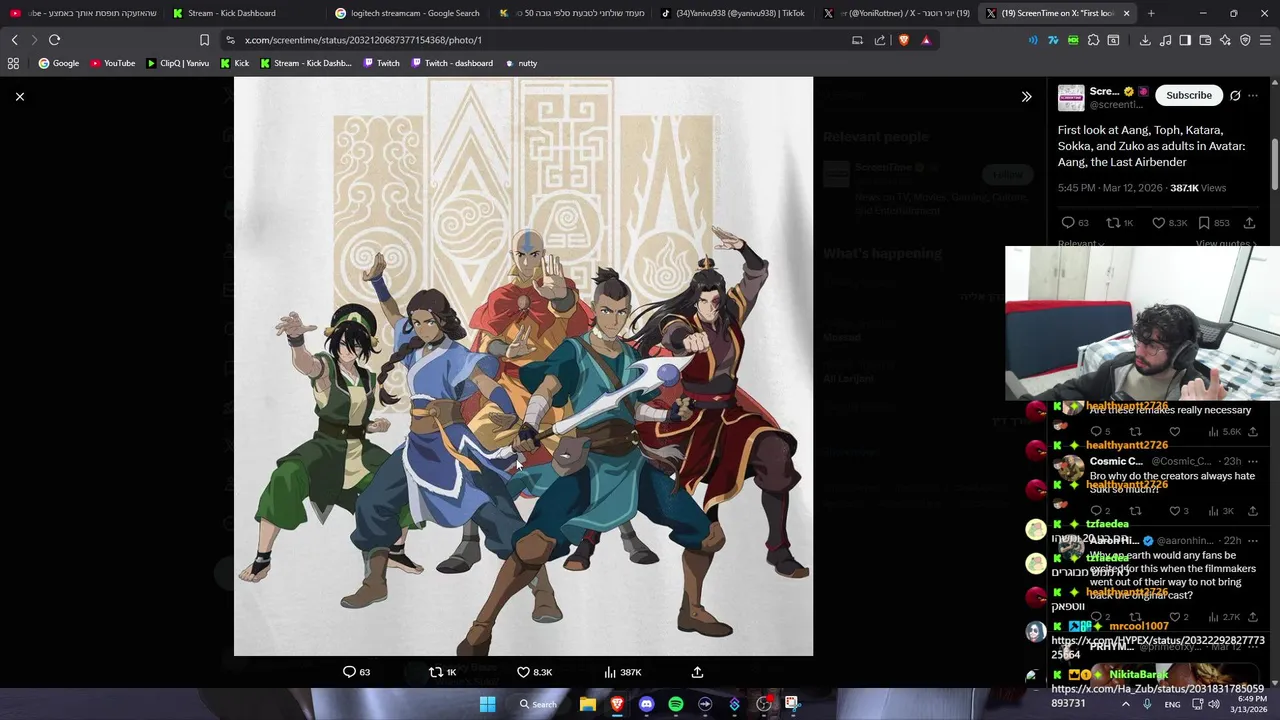The height and width of the screenshot is (720, 1280).
Task: Open the post timestamp 5:45 PM Mar 12, 2026
Action: click(1110, 188)
